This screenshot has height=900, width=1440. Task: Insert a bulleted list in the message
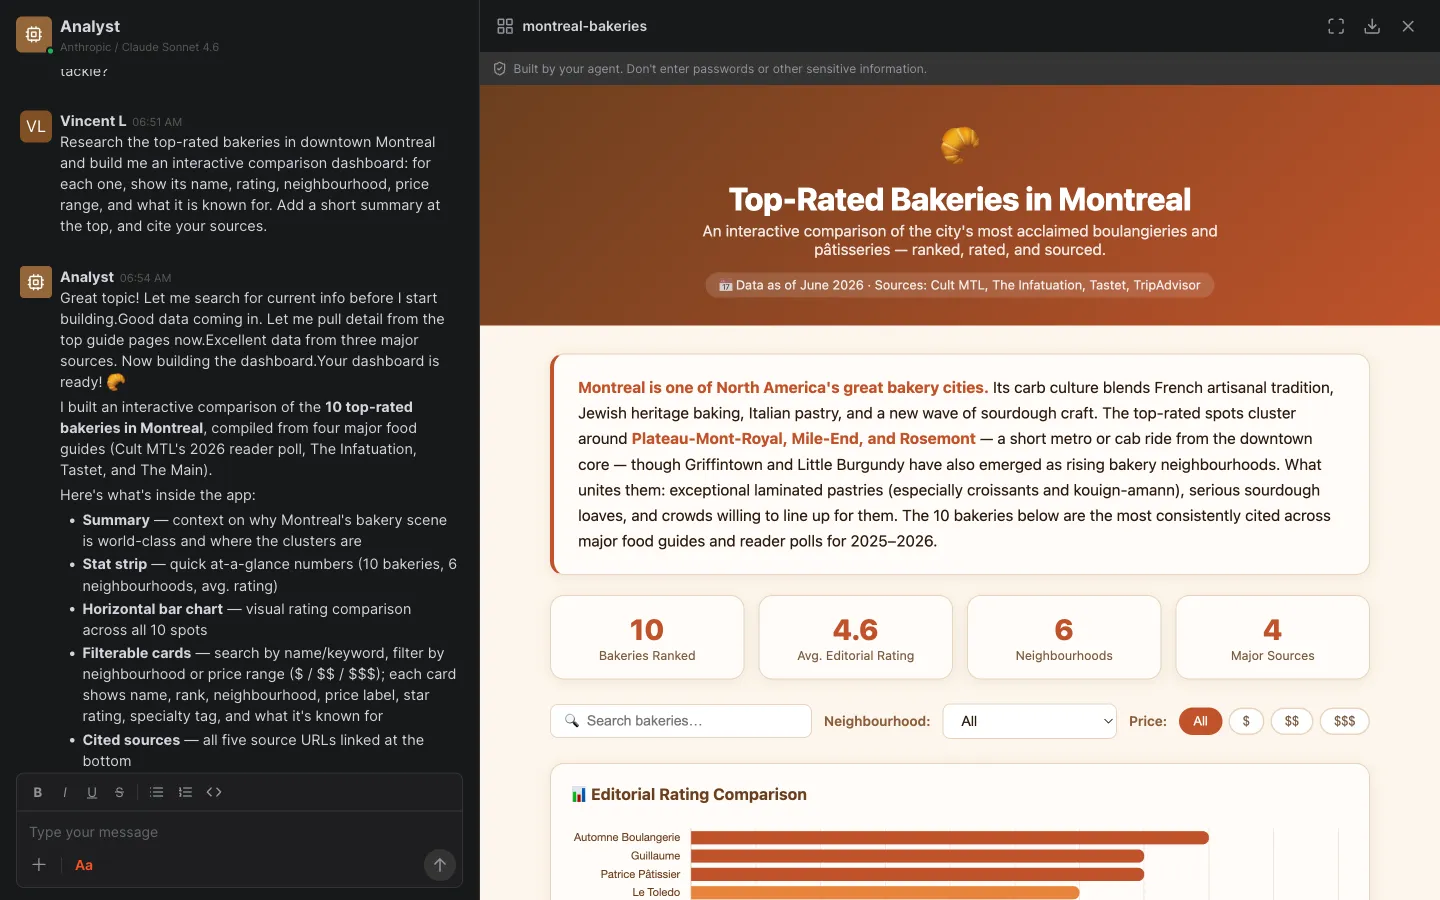(157, 792)
